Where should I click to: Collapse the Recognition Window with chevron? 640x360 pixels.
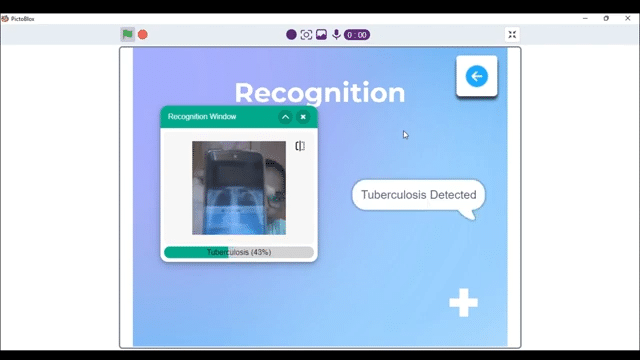pos(285,117)
